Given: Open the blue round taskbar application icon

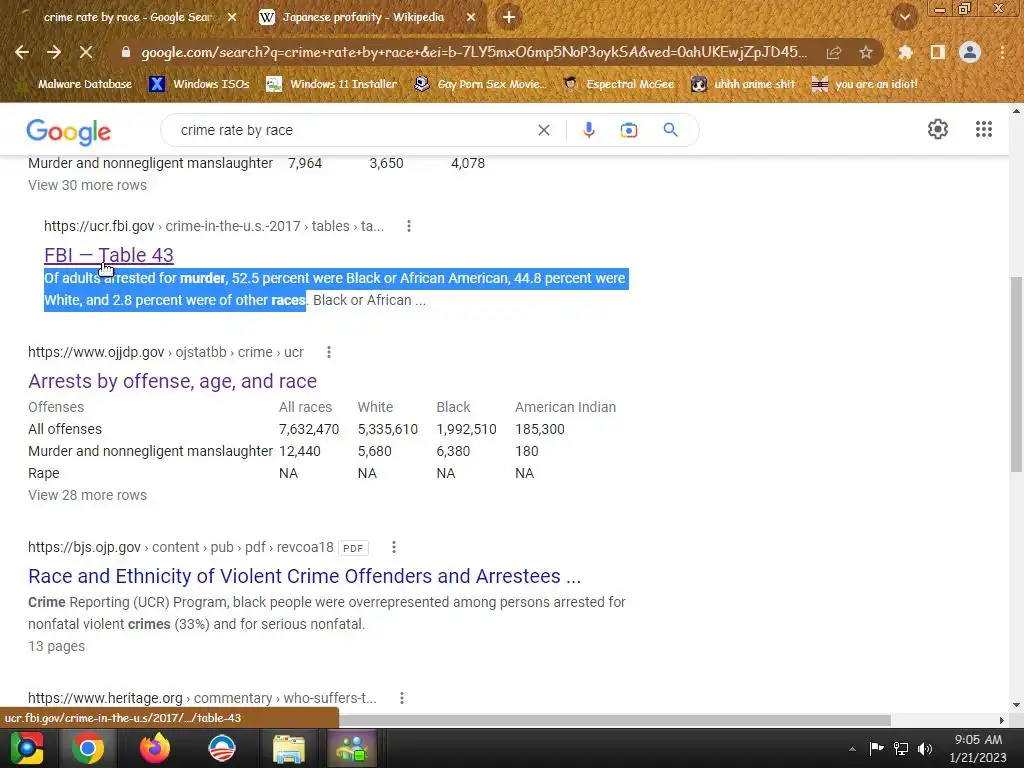Looking at the screenshot, I should pos(222,748).
